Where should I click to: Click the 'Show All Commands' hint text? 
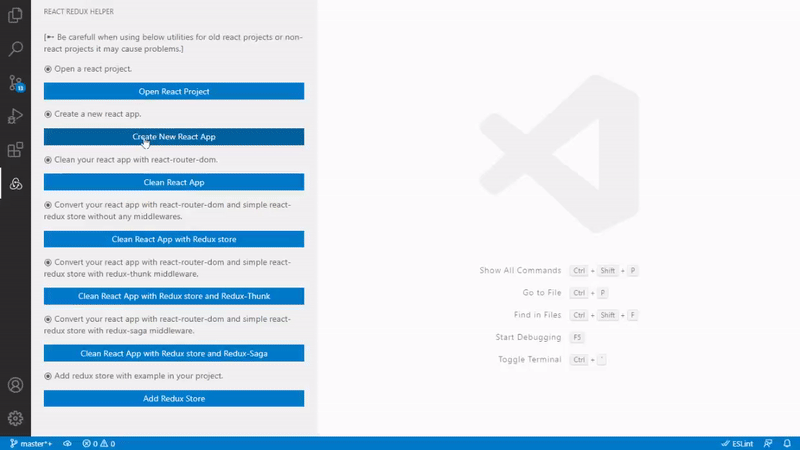pyautogui.click(x=520, y=270)
